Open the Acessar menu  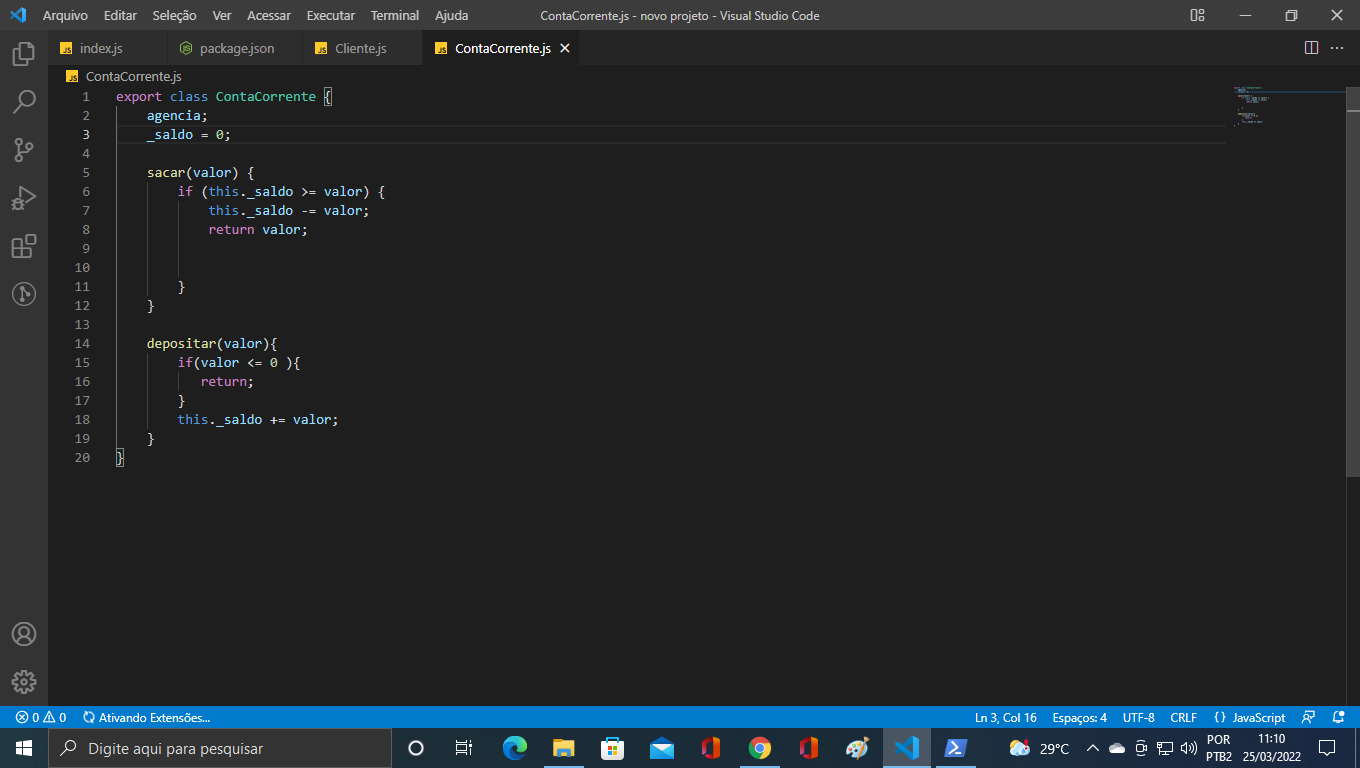(x=269, y=15)
